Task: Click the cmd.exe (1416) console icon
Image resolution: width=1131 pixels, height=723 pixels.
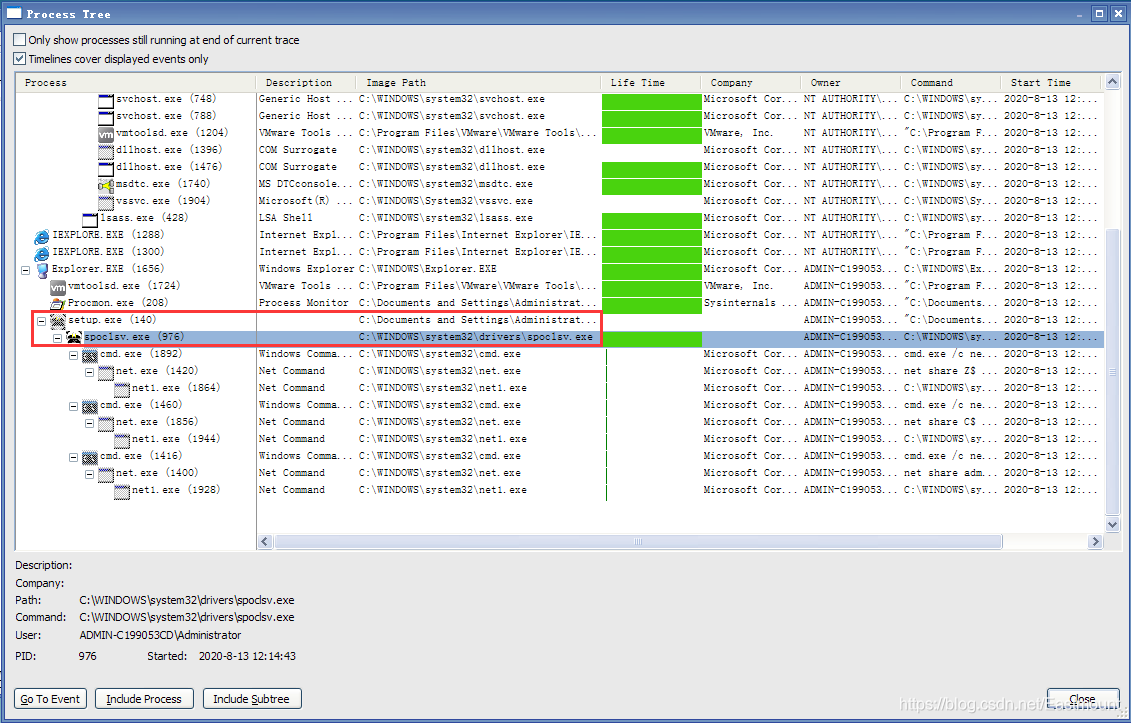Action: click(89, 456)
